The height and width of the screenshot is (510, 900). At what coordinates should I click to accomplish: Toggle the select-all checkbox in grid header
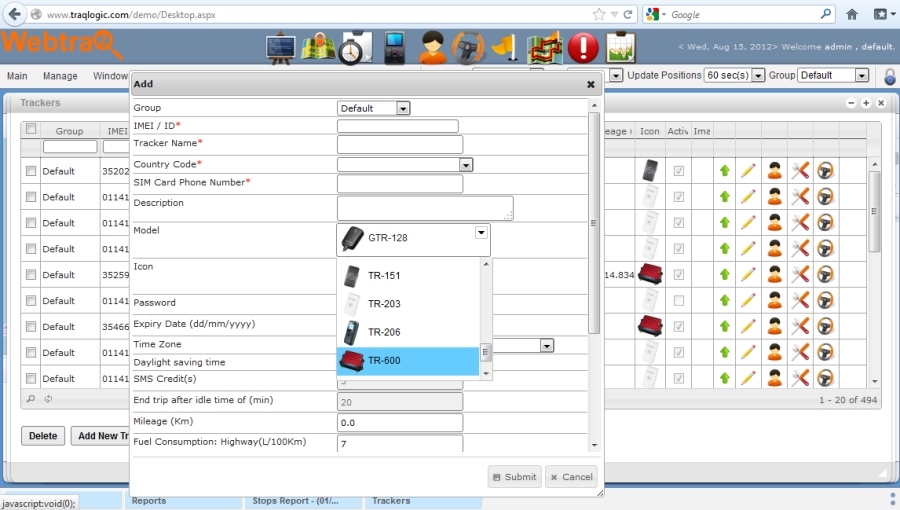pos(31,129)
